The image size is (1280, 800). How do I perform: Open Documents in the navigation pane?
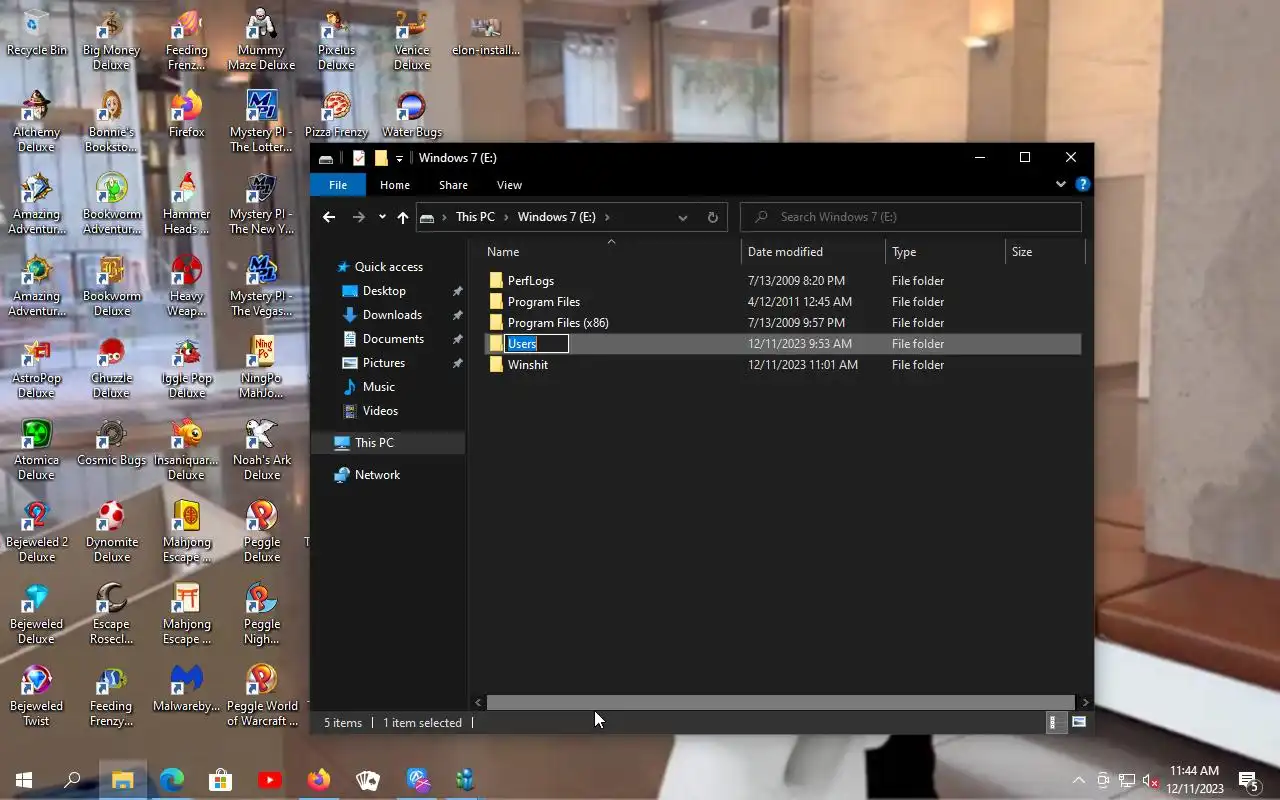click(393, 339)
